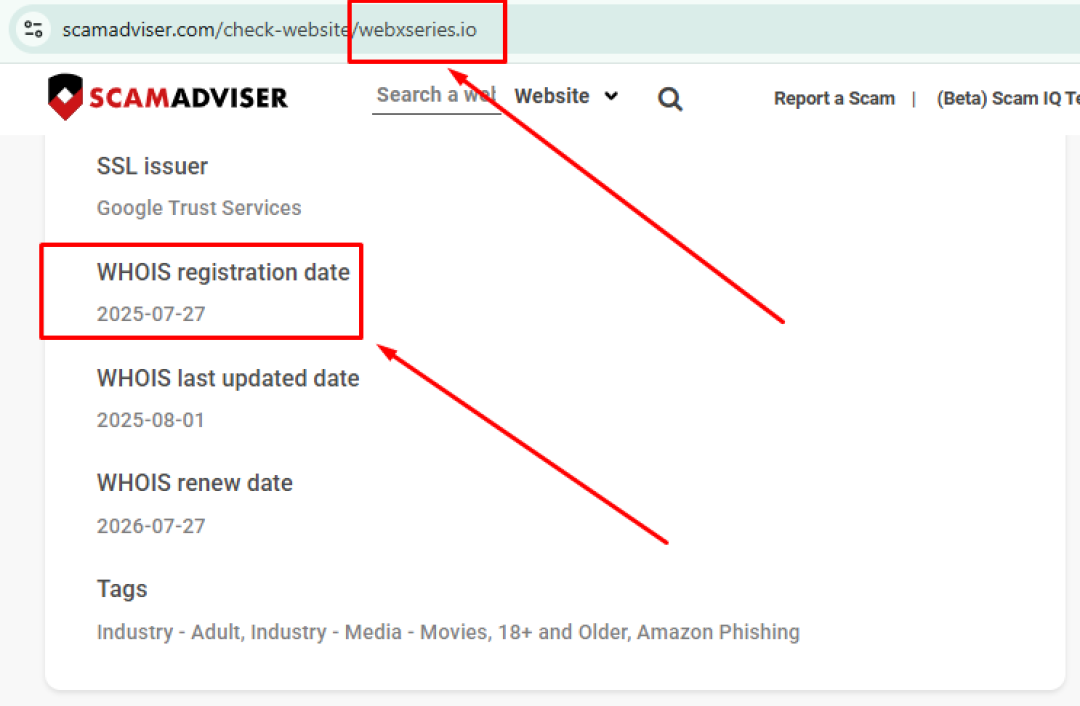Click the Search a website input field
This screenshot has width=1080, height=706.
point(436,95)
